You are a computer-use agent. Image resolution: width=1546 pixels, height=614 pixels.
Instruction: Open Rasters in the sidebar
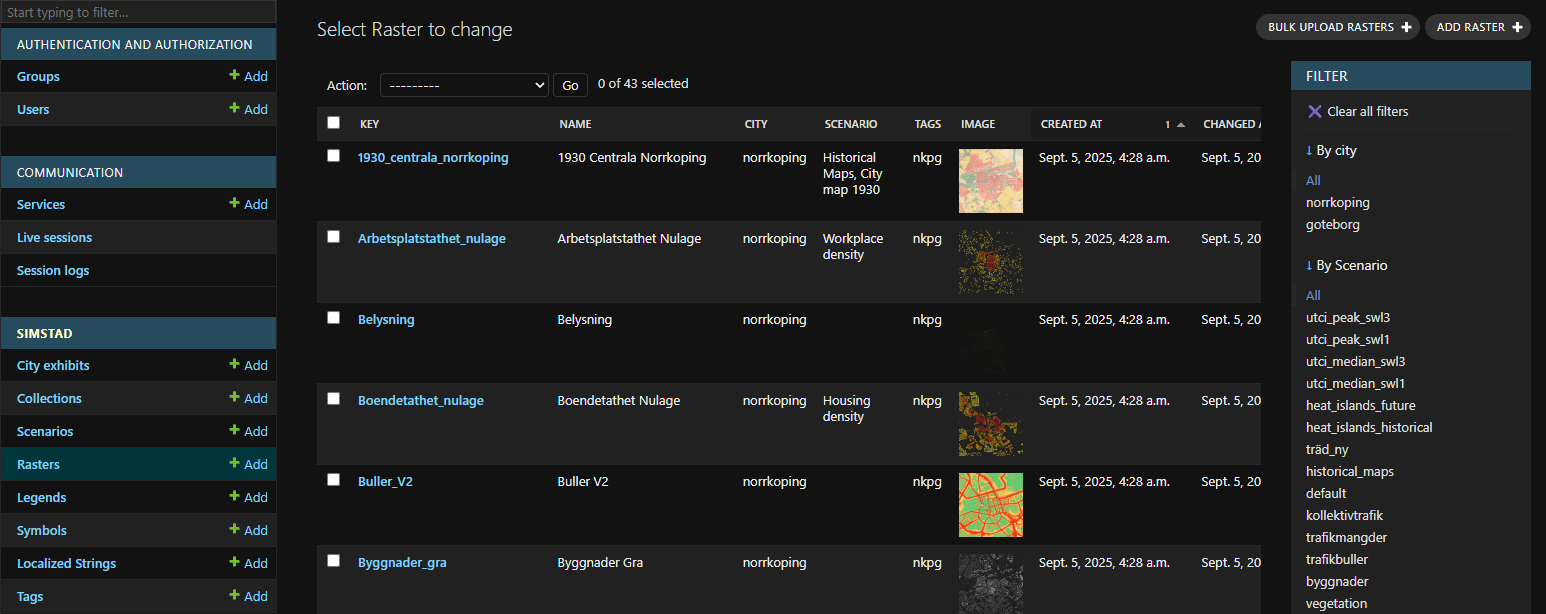click(38, 464)
